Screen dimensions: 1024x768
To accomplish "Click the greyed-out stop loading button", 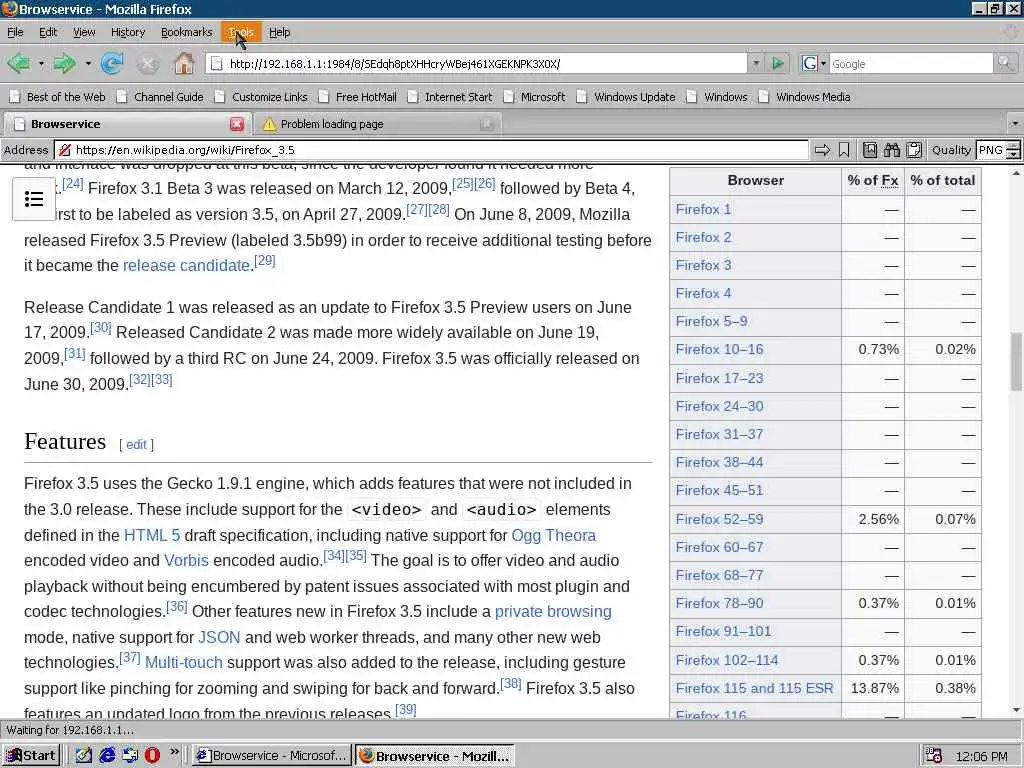I will (x=148, y=63).
